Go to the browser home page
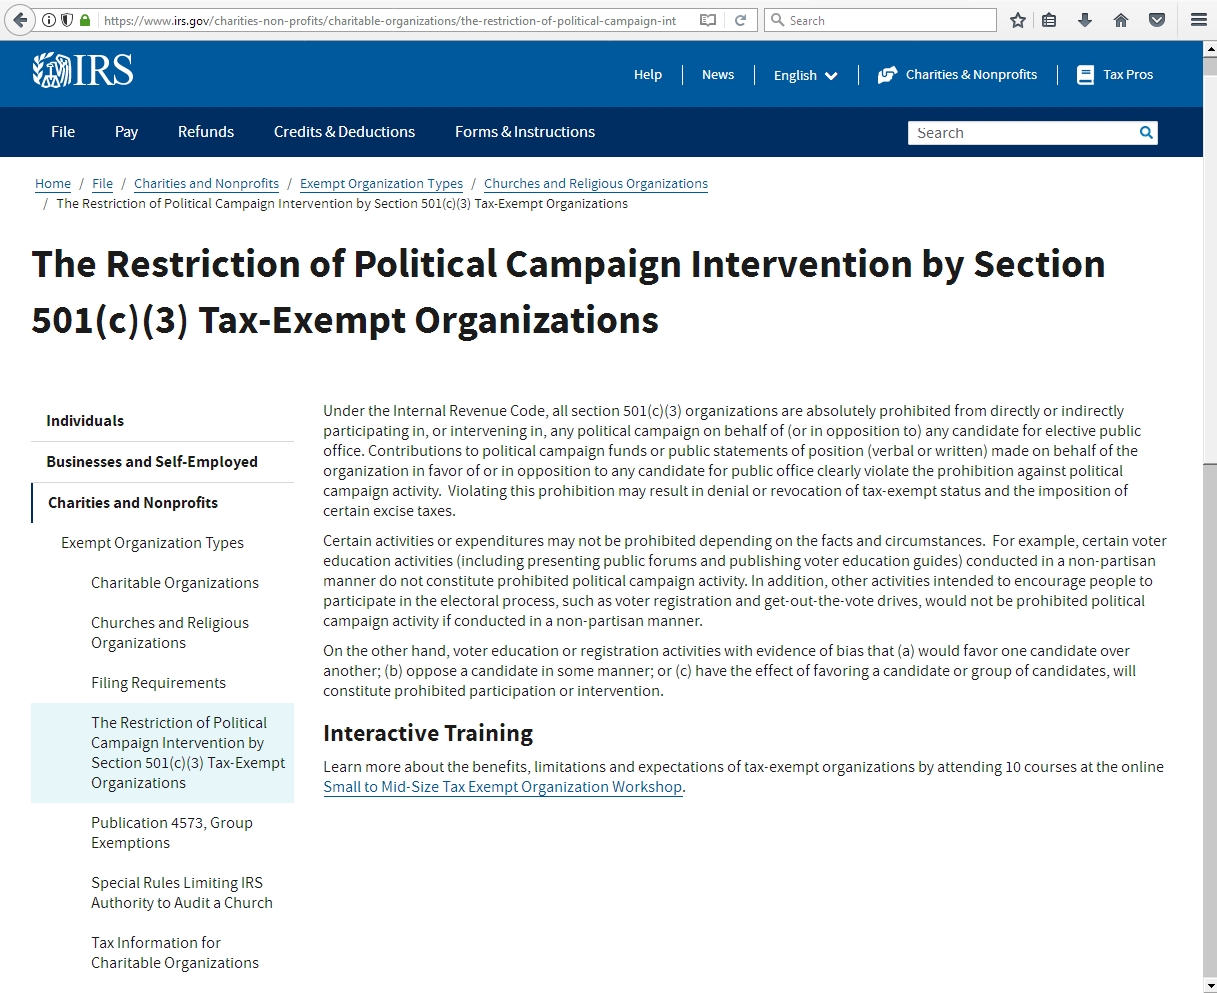The height and width of the screenshot is (993, 1217). [1121, 20]
